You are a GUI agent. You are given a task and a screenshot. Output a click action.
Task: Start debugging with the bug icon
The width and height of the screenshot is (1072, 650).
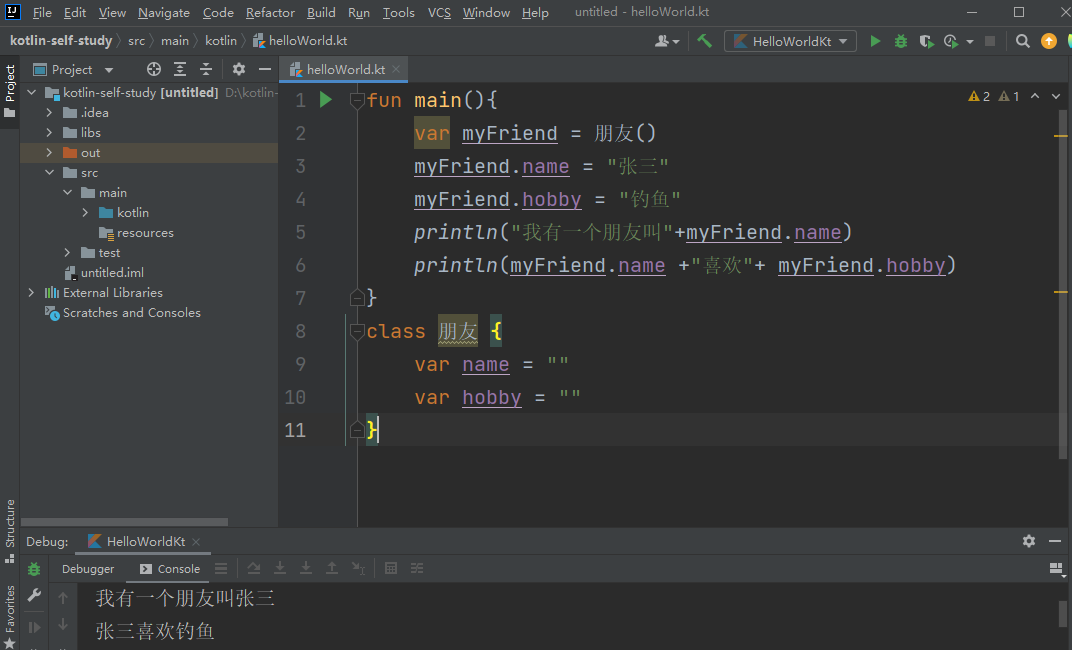901,41
